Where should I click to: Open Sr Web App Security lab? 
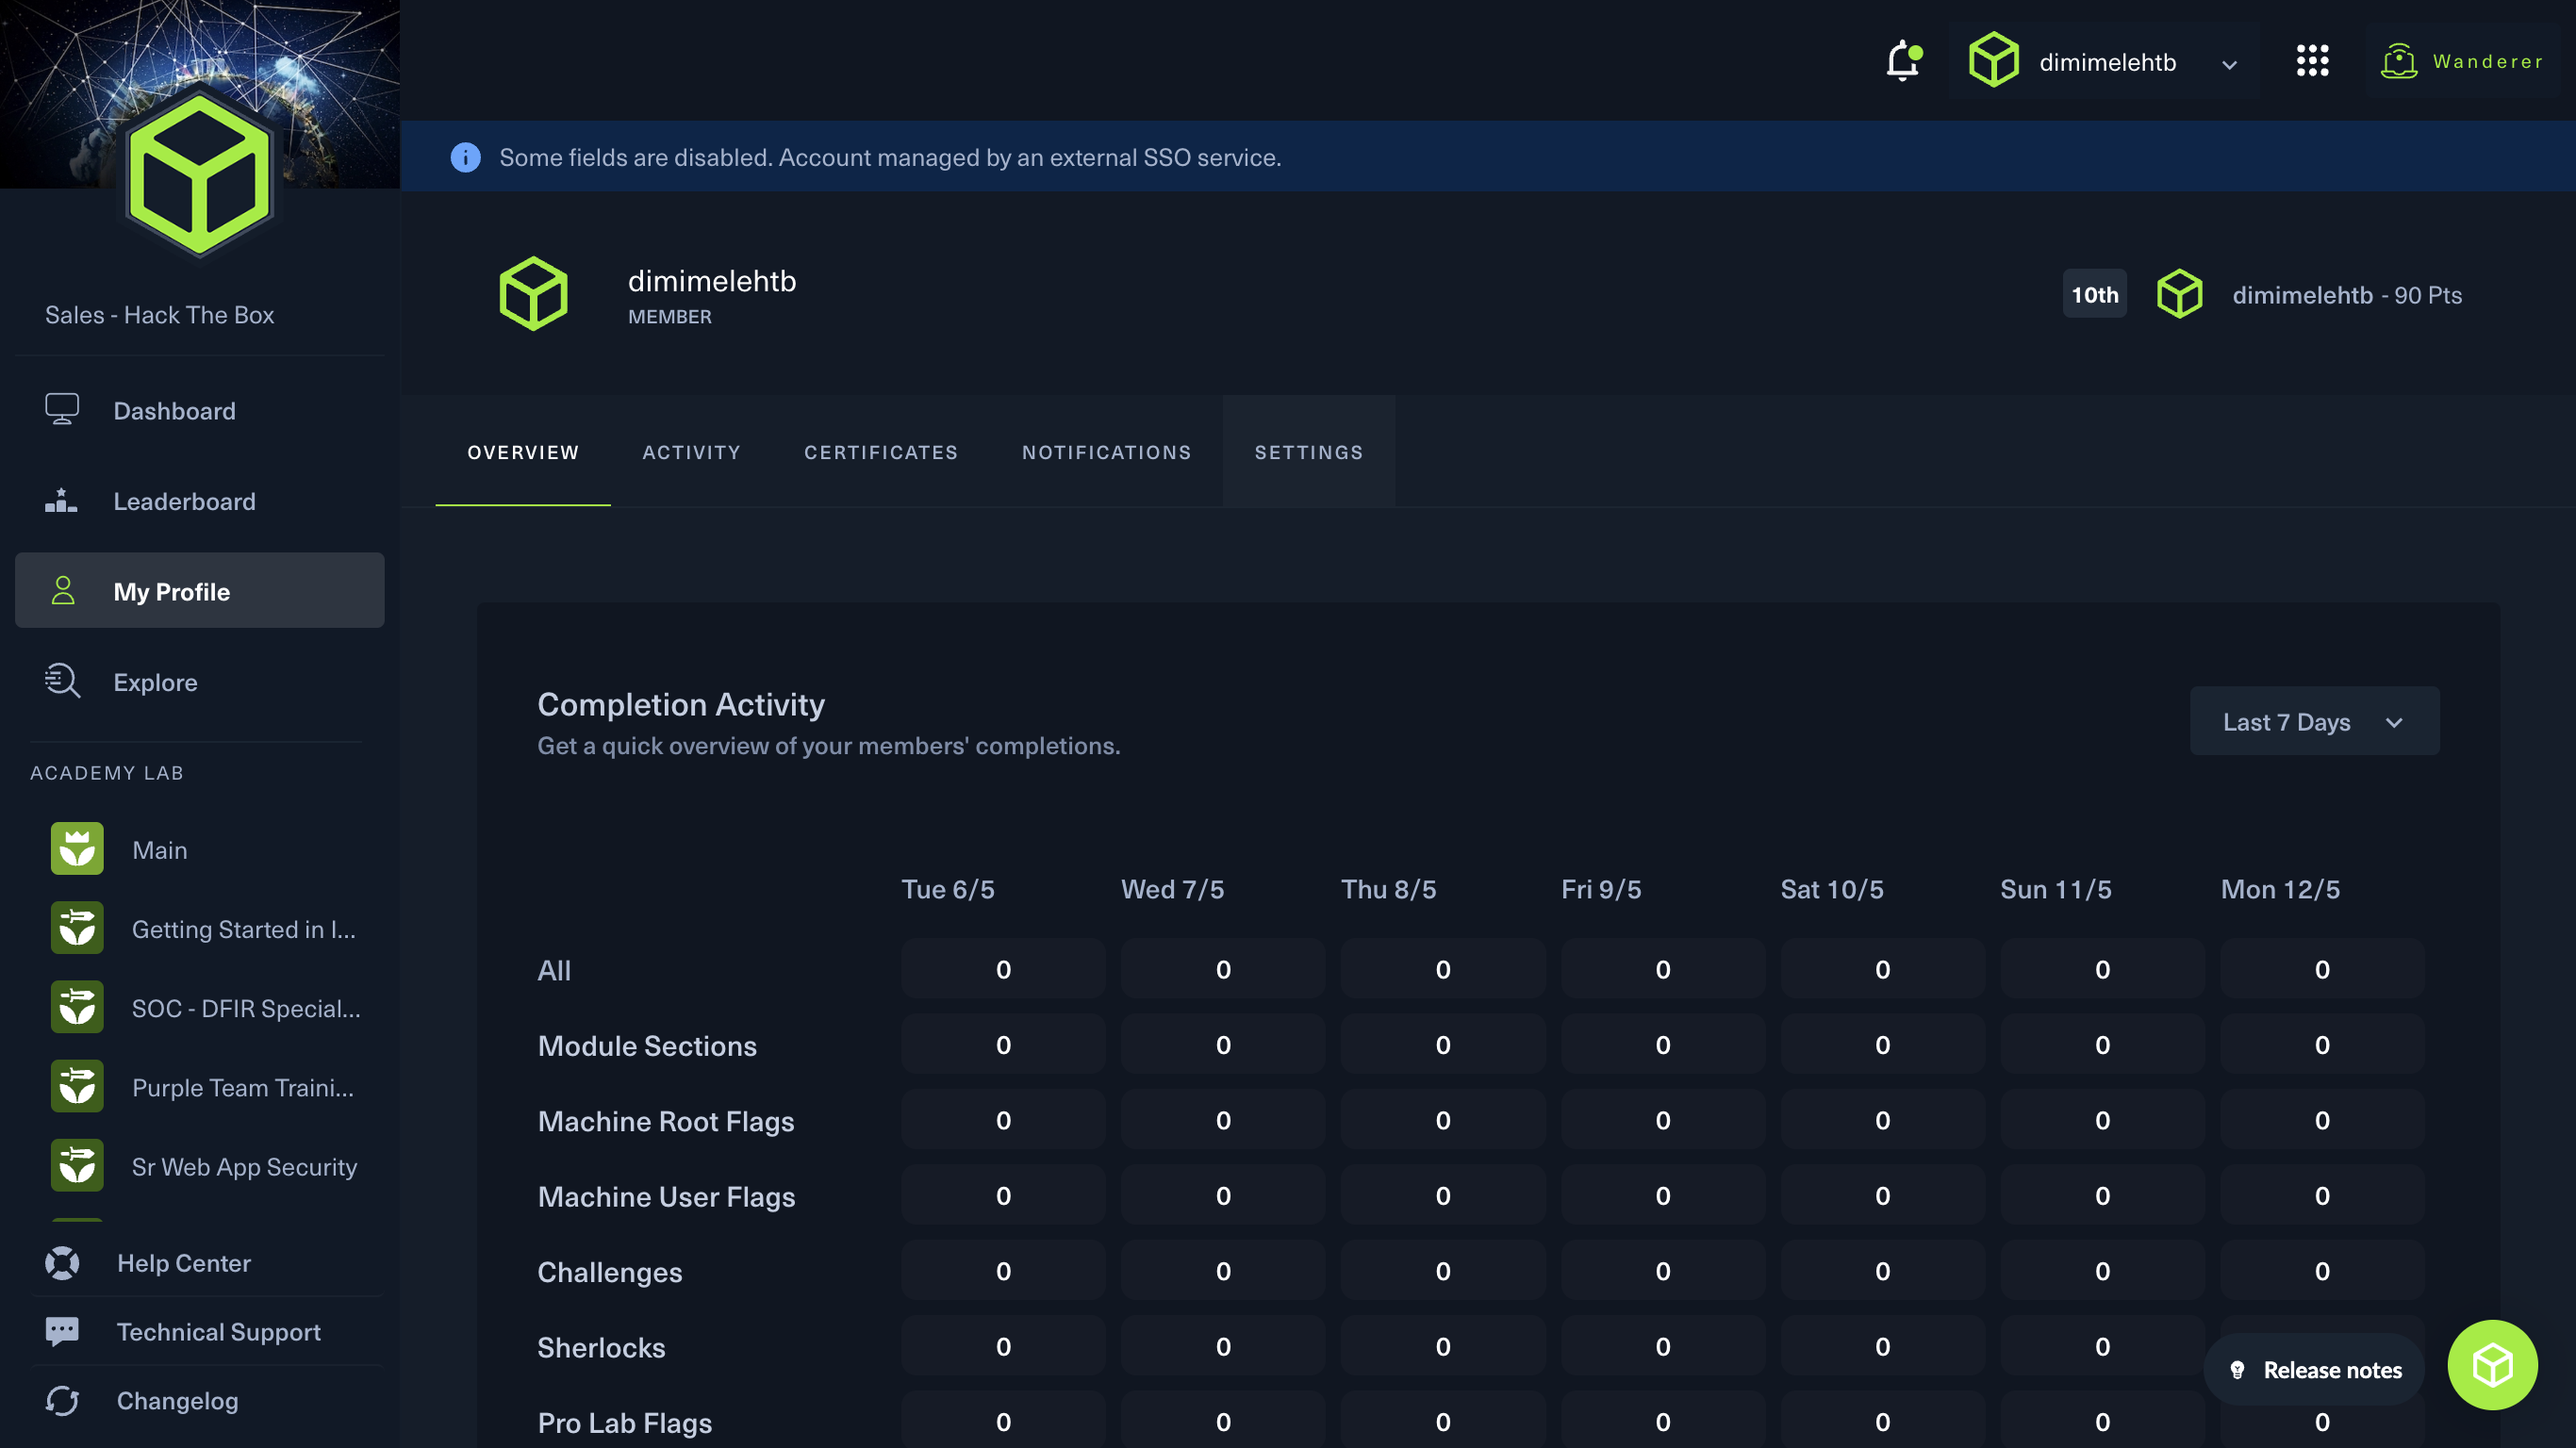(244, 1165)
